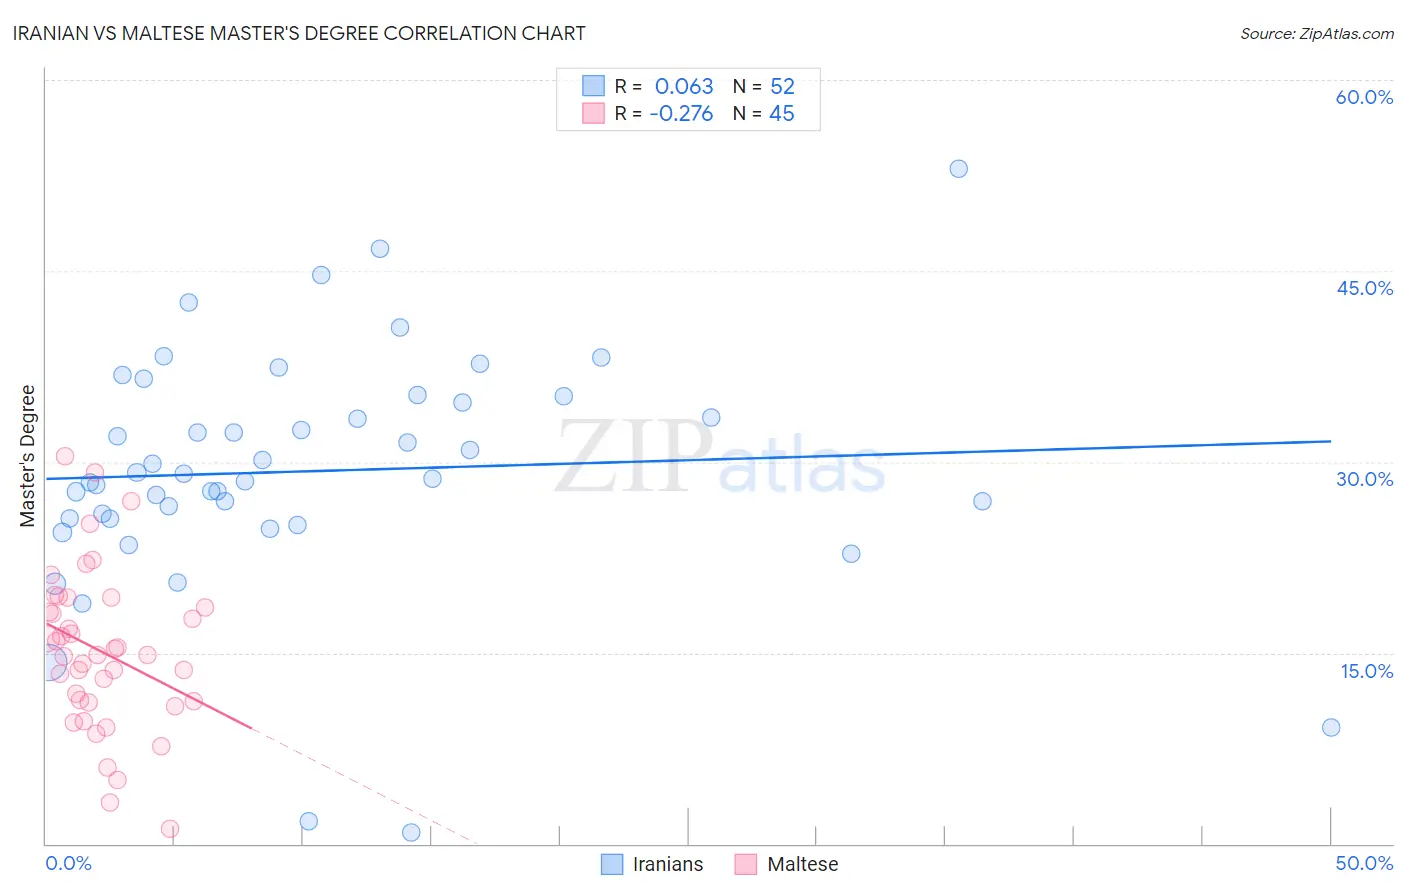1406x892 pixels.
Task: Click the Iranians blue legend swatch
Action: click(612, 864)
